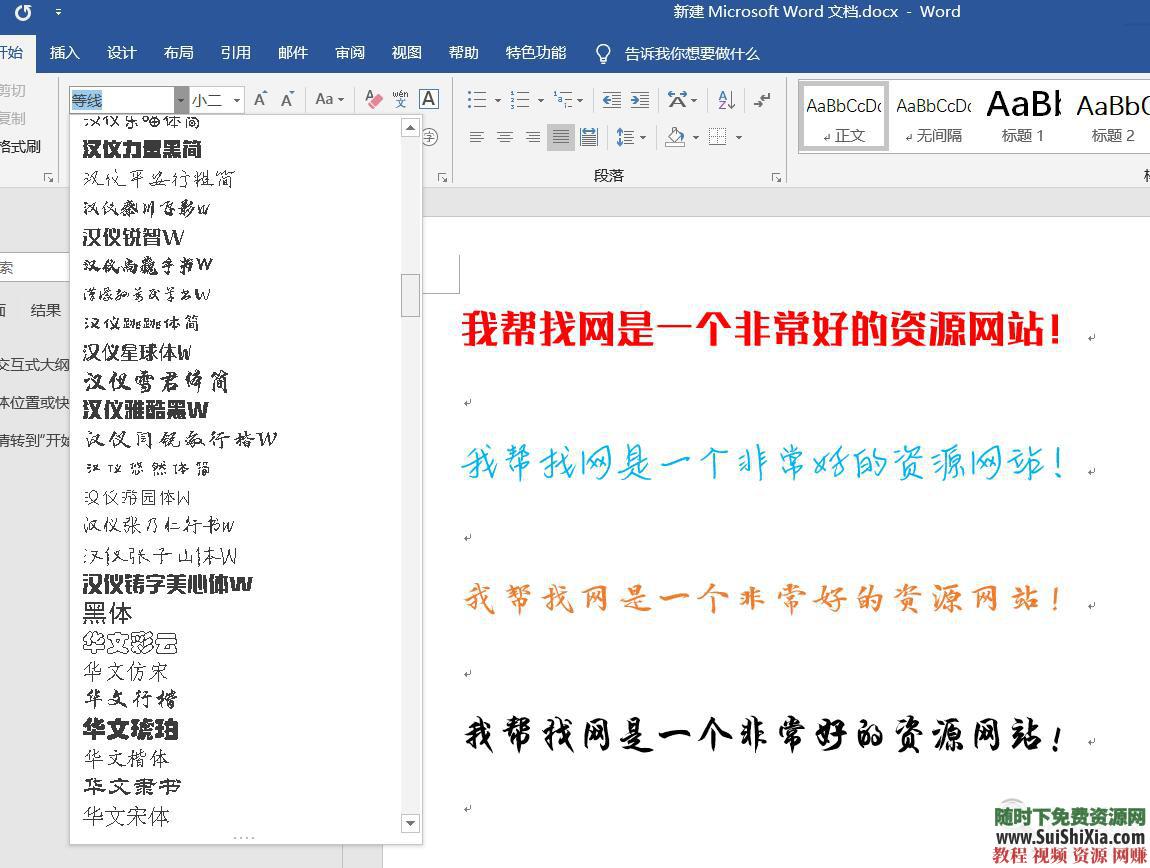Image resolution: width=1150 pixels, height=868 pixels.
Task: Apply the 标题 1 style
Action: coord(1022,115)
